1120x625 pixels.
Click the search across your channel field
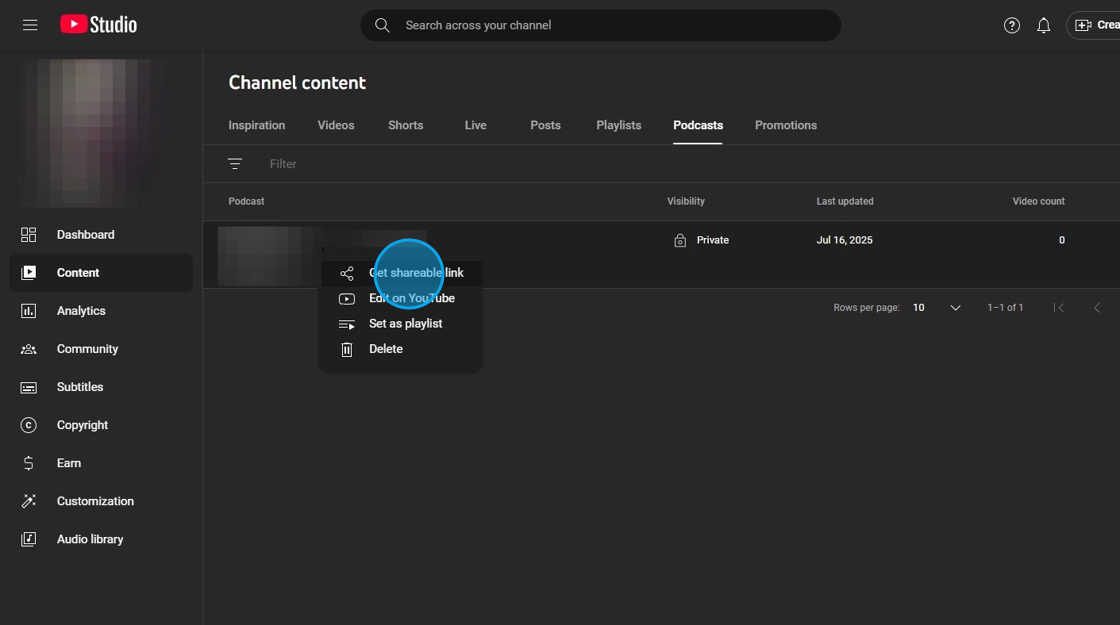[601, 25]
